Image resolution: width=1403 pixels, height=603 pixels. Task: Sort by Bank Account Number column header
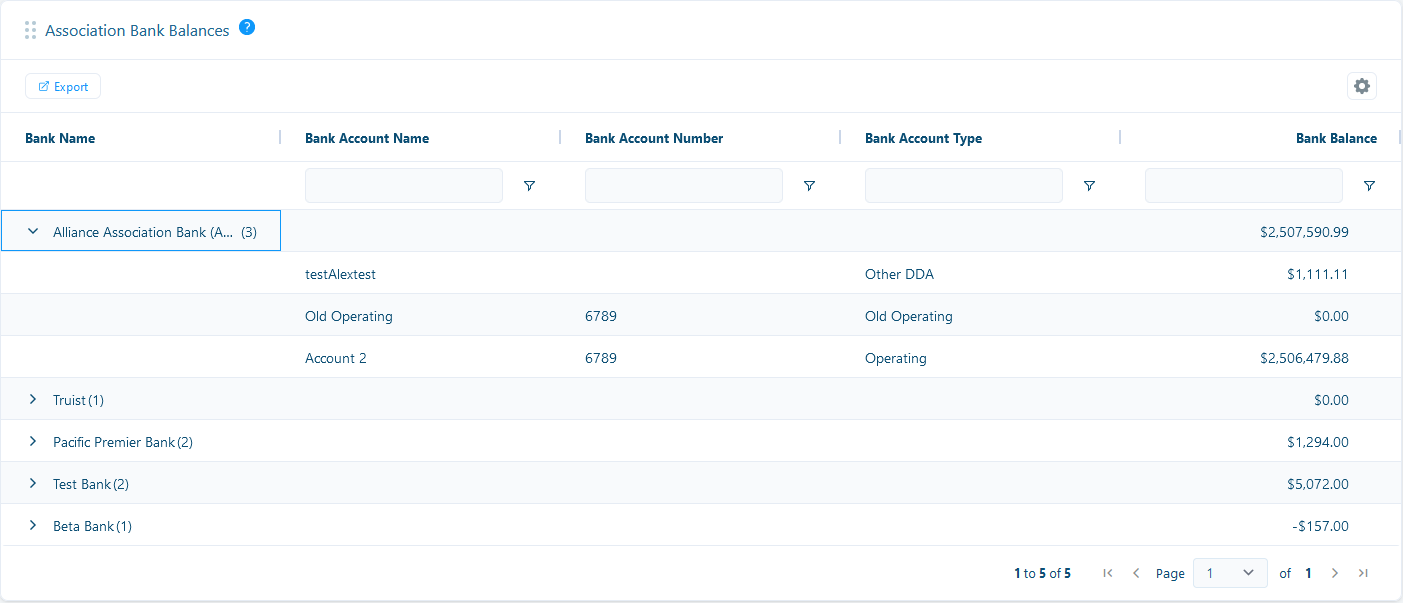point(654,138)
